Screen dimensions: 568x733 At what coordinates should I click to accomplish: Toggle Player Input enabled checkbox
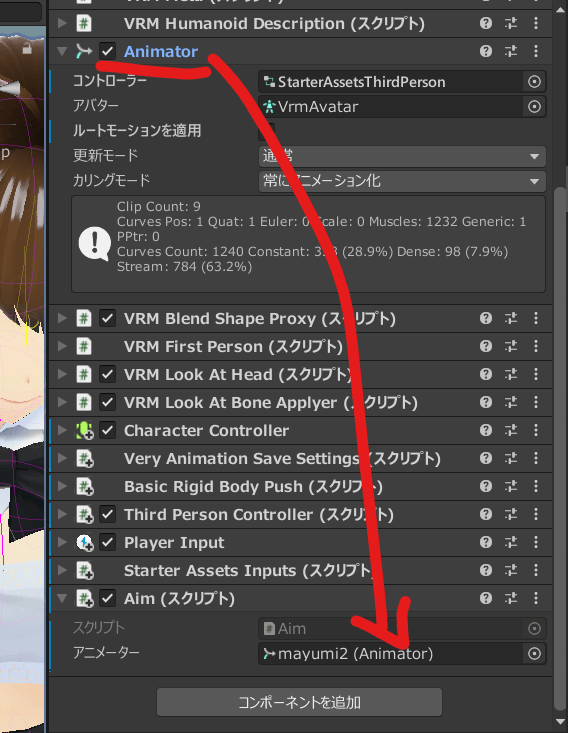coord(108,543)
